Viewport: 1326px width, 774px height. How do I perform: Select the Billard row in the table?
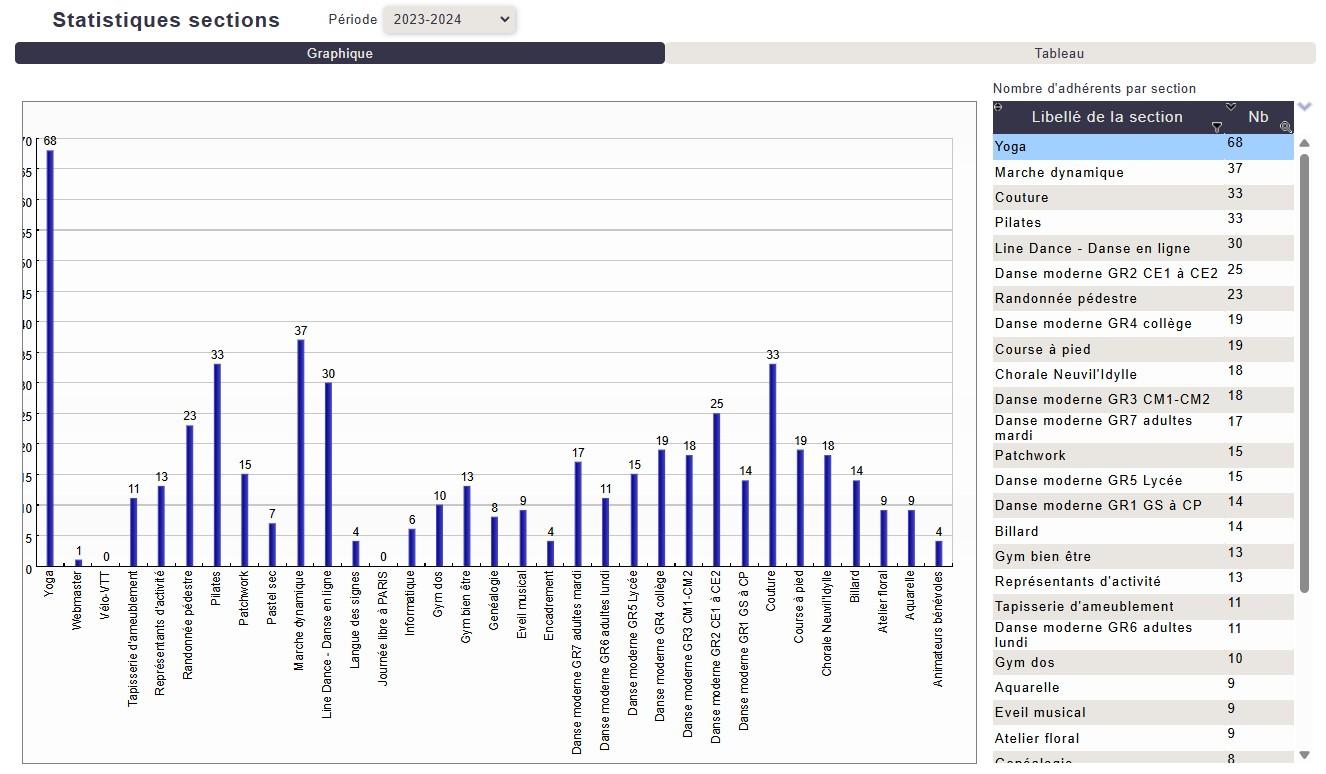click(1105, 531)
